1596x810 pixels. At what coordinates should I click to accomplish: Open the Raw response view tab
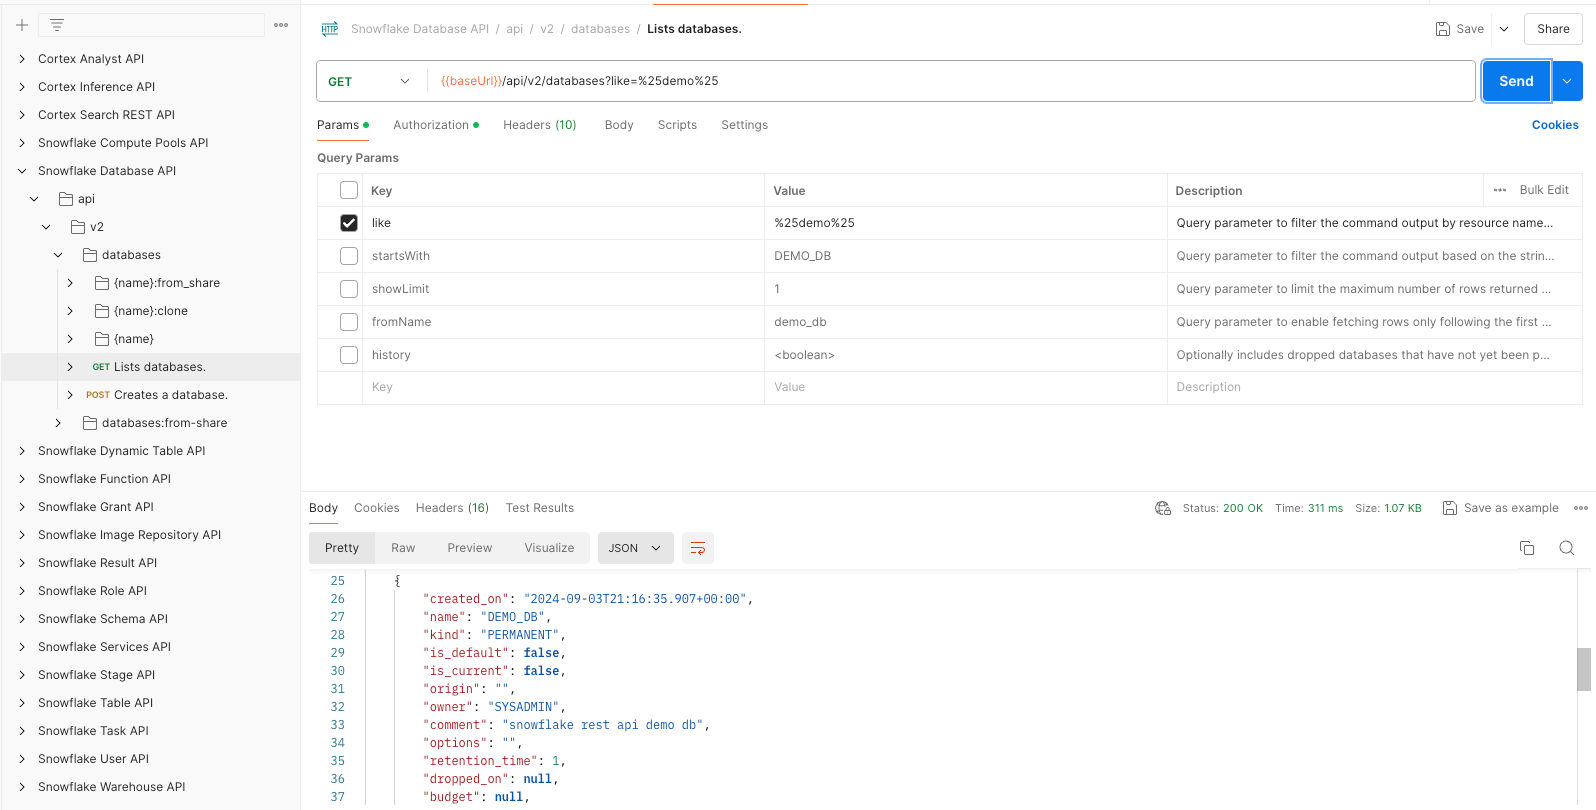[403, 548]
